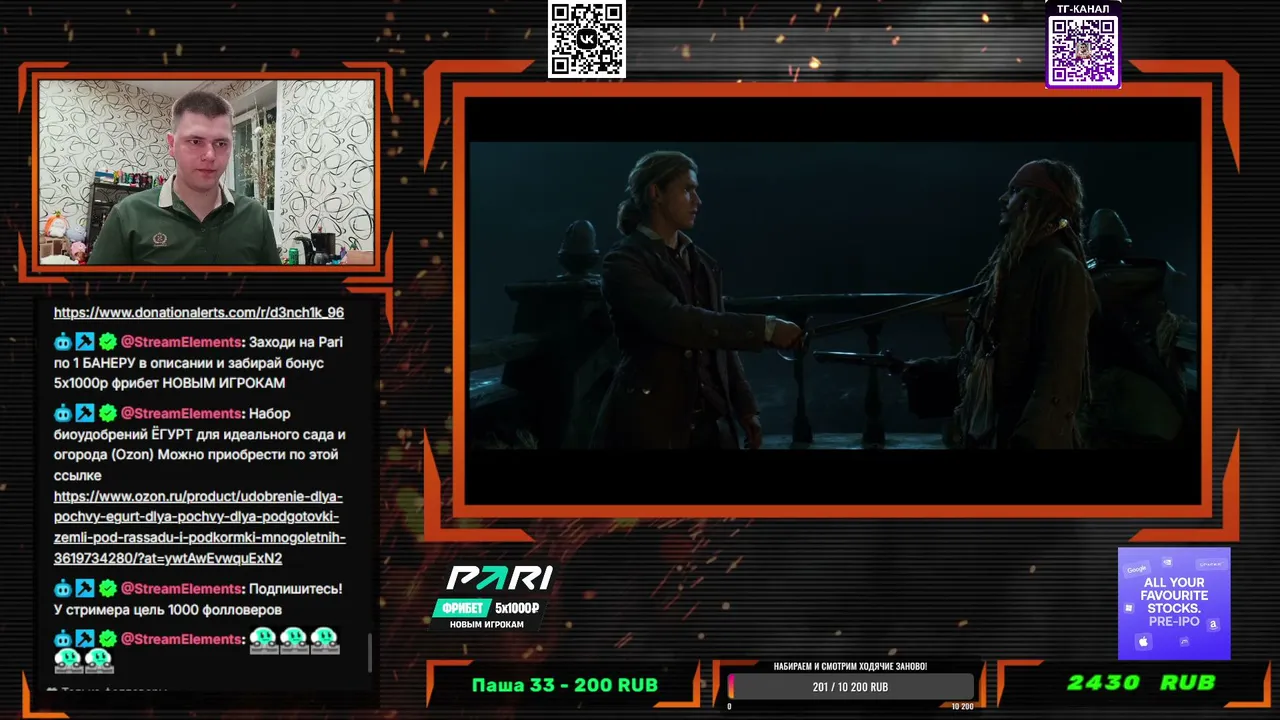Click the 'ТГ-КАНАЛ' label

click(1083, 9)
